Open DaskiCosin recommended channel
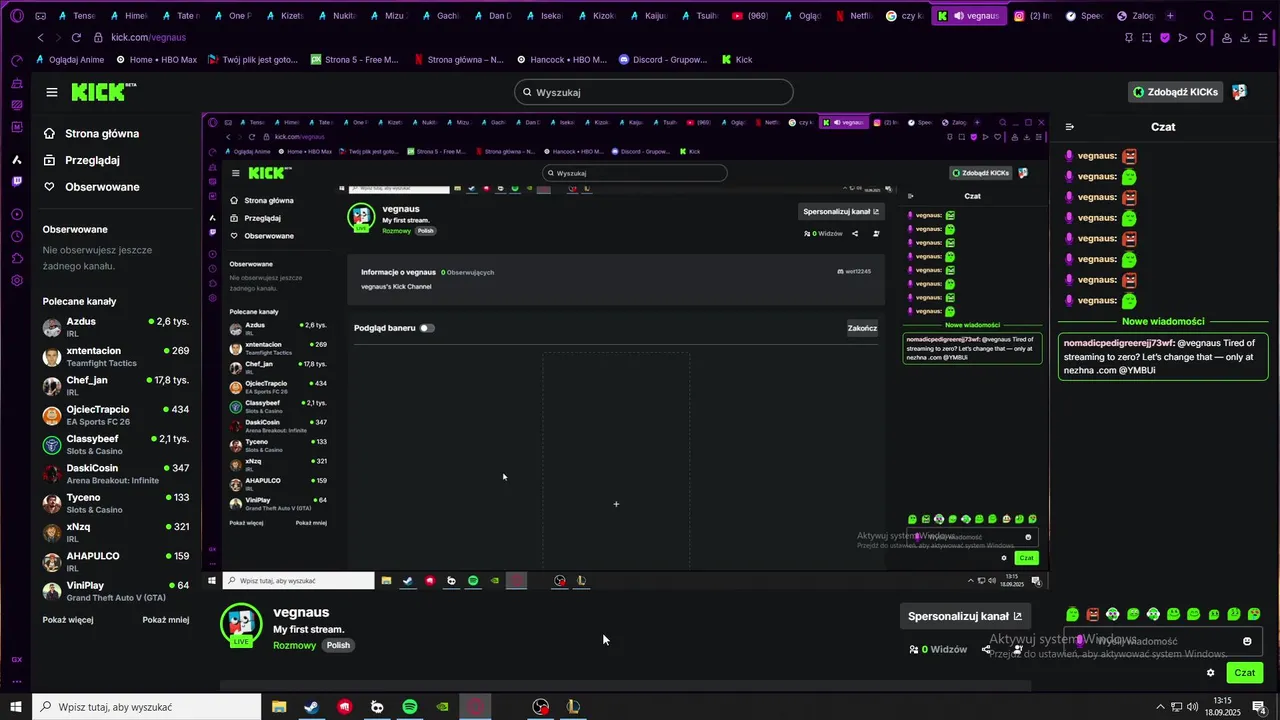 [116, 474]
